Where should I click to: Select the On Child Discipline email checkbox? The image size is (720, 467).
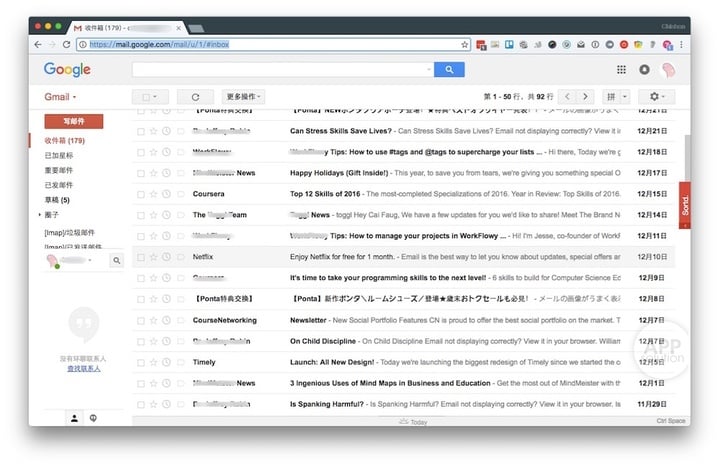(141, 342)
